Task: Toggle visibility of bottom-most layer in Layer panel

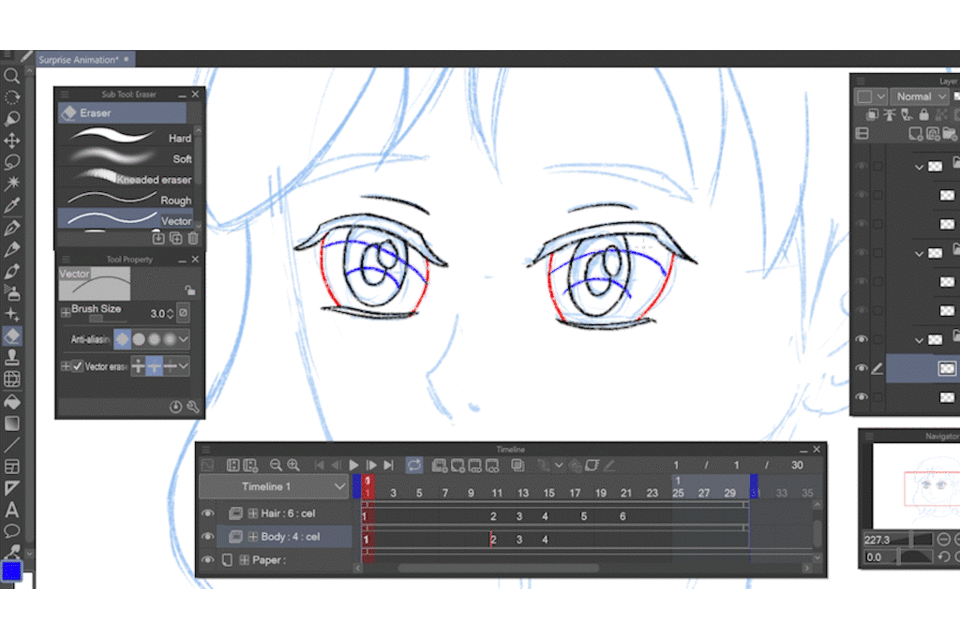Action: (861, 397)
